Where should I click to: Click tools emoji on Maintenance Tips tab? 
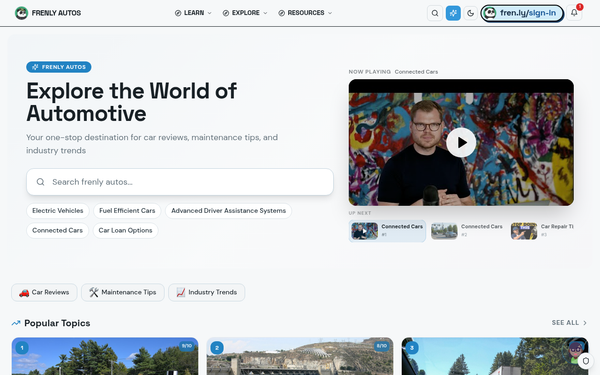pos(94,292)
